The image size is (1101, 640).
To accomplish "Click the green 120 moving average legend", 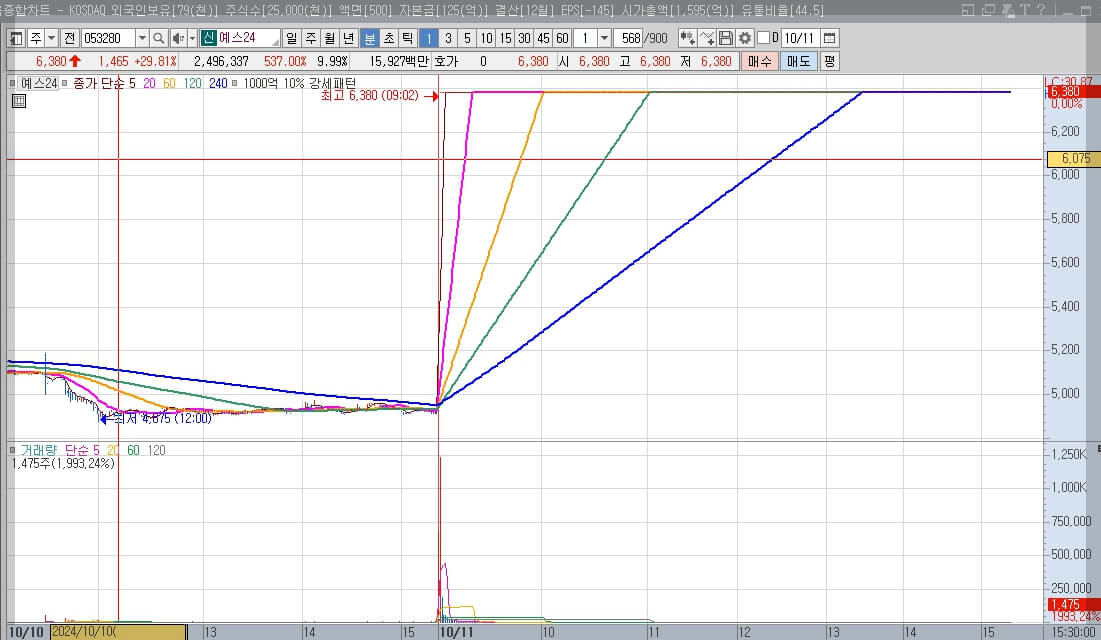I will (193, 83).
